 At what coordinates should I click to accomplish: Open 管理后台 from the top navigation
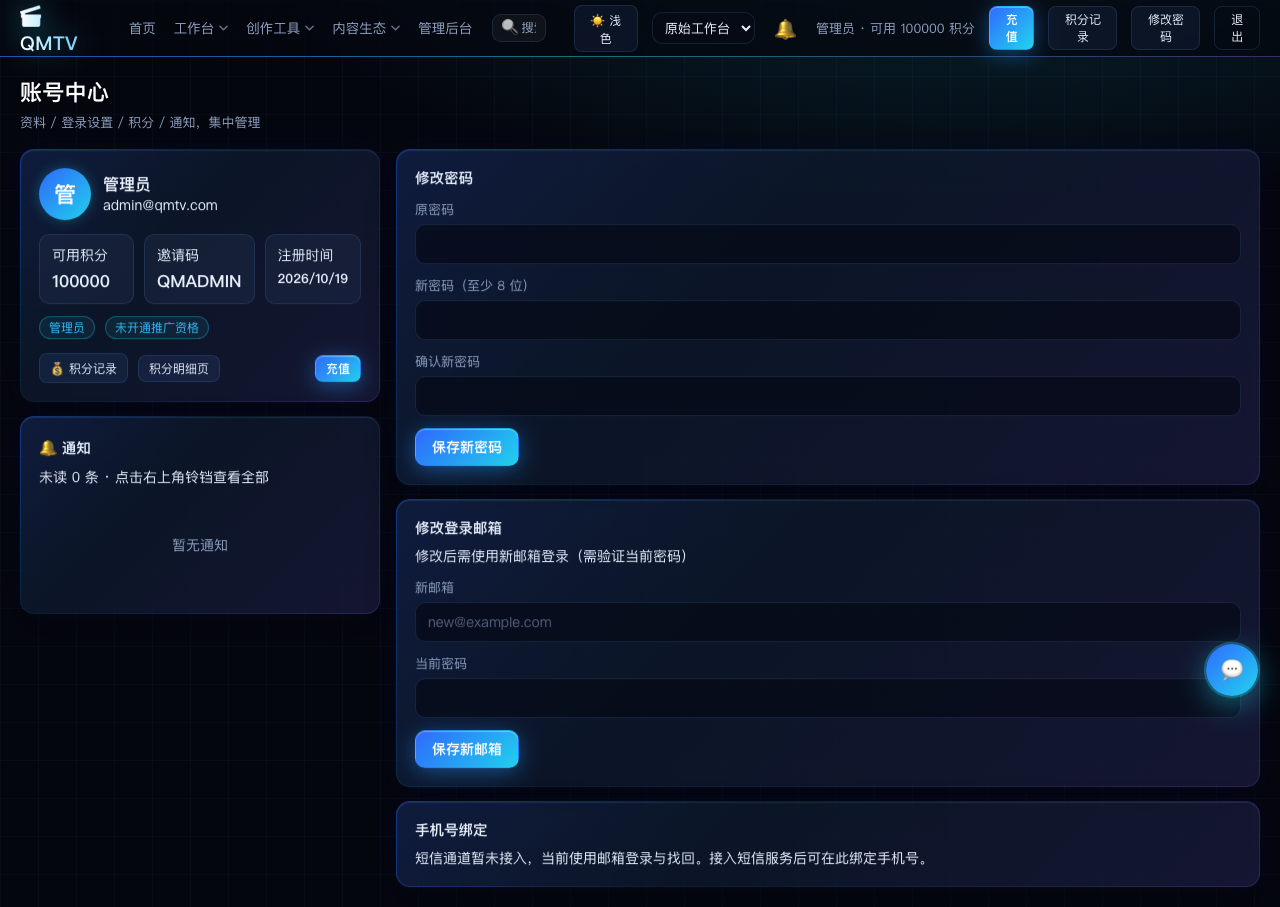445,28
